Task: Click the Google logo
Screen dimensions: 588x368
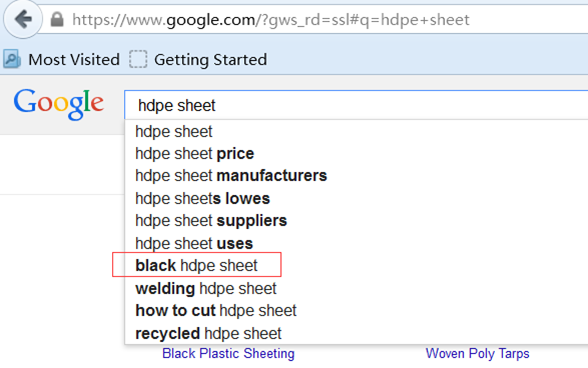Action: pos(59,104)
